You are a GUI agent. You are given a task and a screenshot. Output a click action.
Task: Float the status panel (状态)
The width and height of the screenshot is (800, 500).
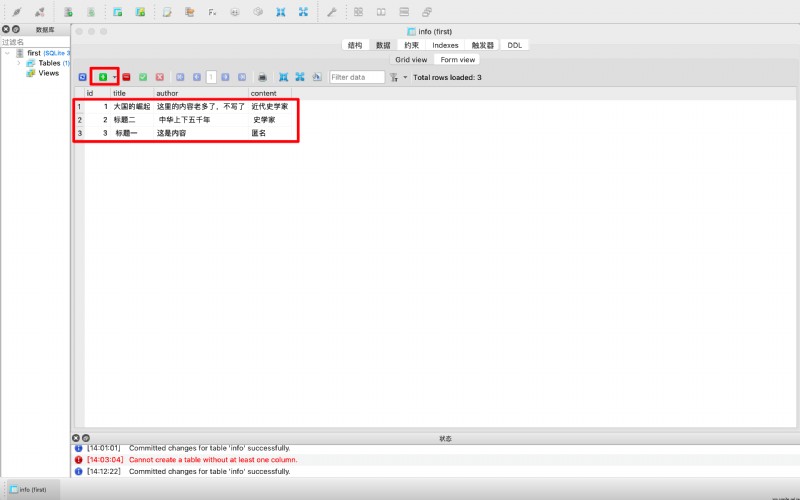86,438
